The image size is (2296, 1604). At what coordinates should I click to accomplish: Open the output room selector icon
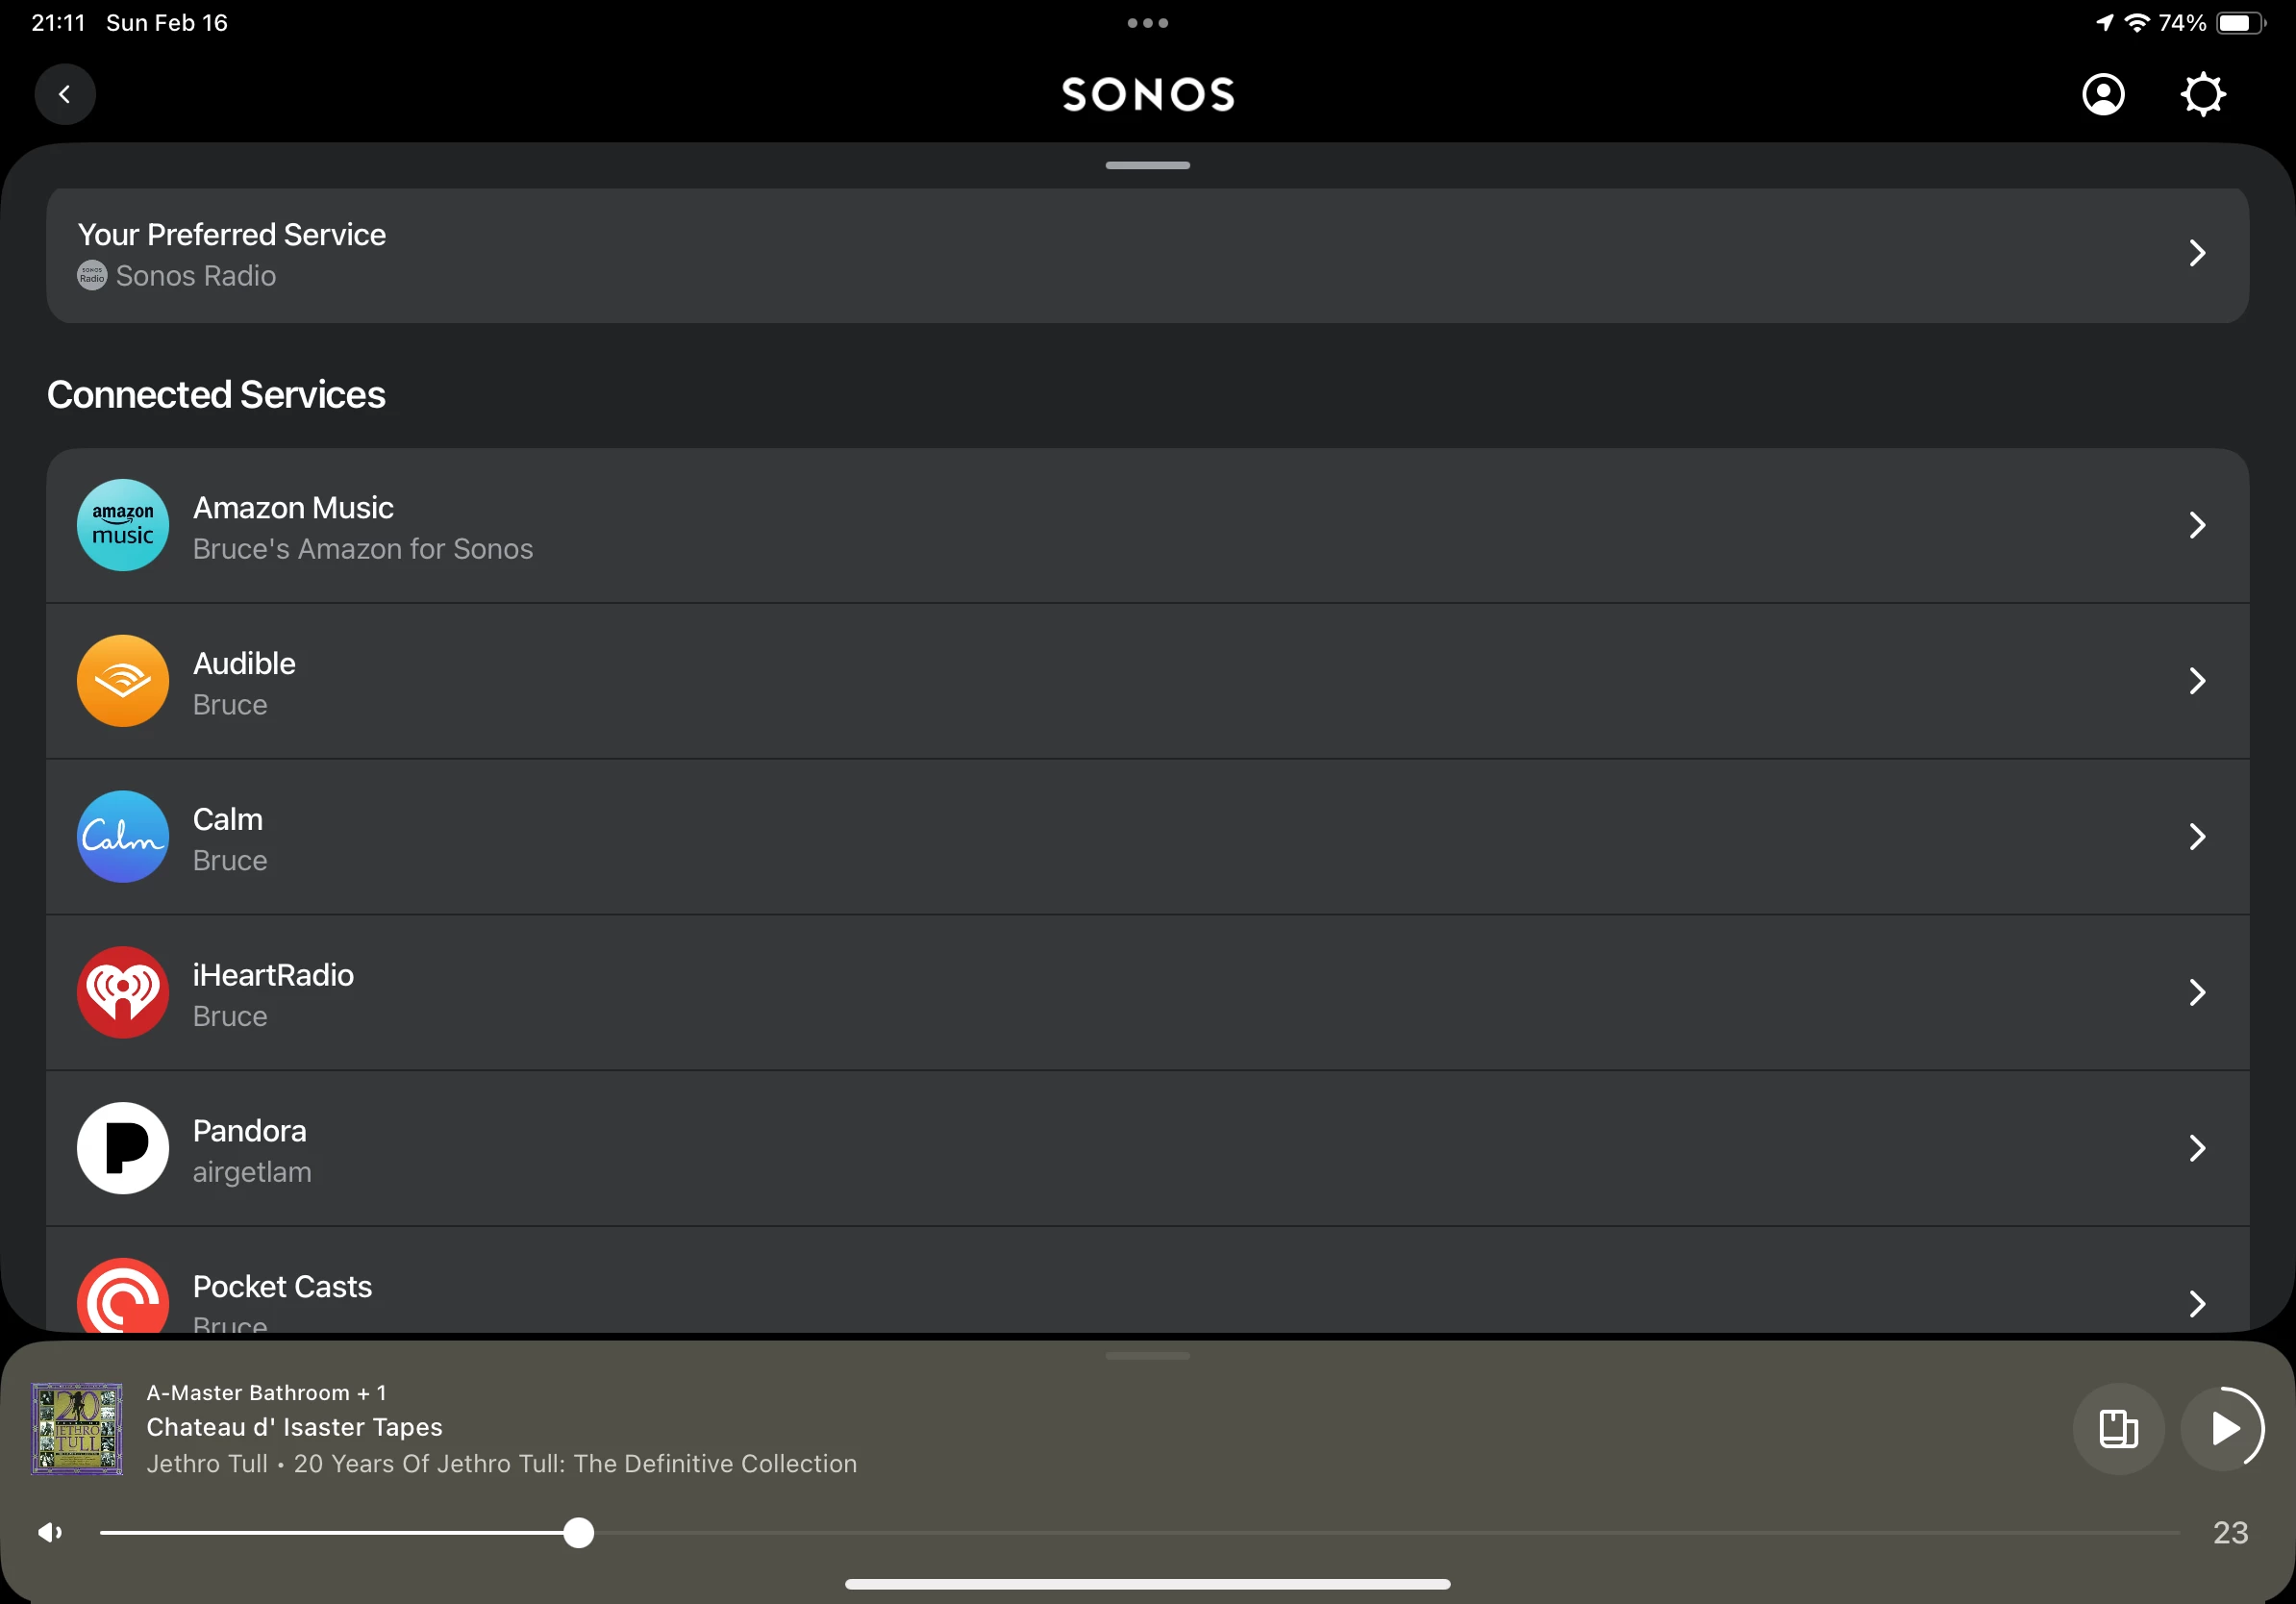(x=2118, y=1428)
